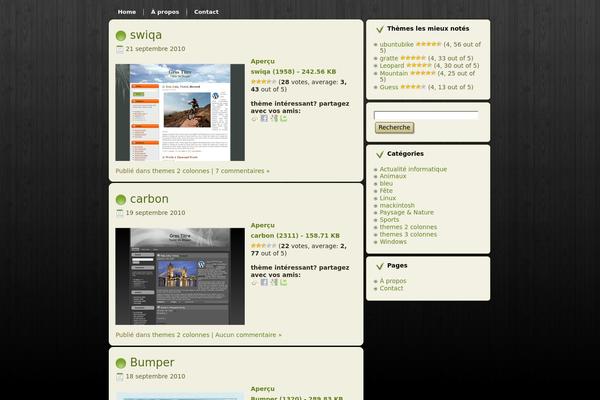
Task: Open Contact in top navigation
Action: click(x=206, y=12)
